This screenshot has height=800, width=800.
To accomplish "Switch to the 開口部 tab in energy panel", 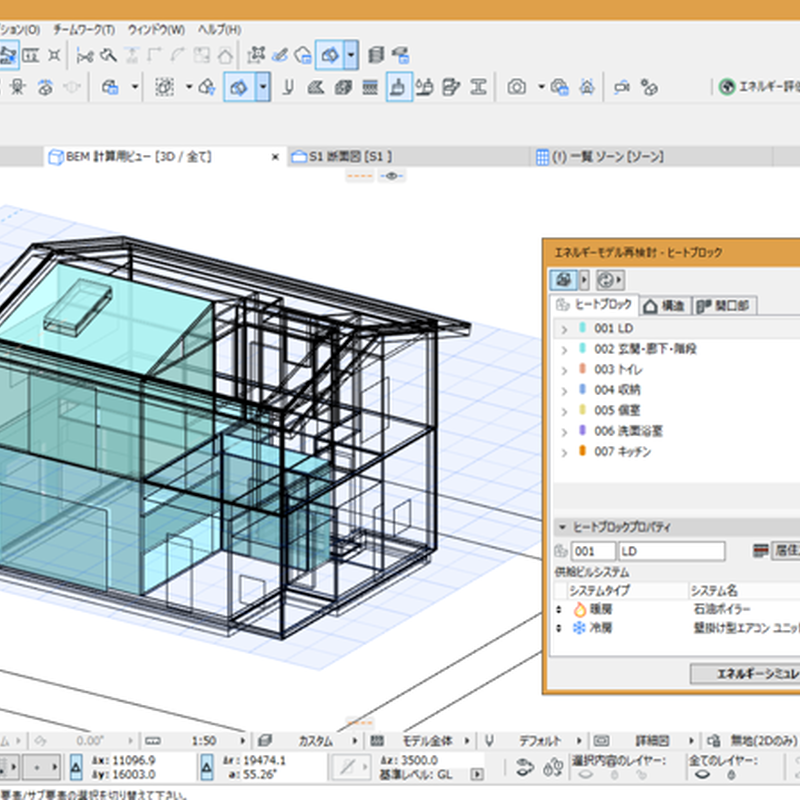I will click(724, 306).
